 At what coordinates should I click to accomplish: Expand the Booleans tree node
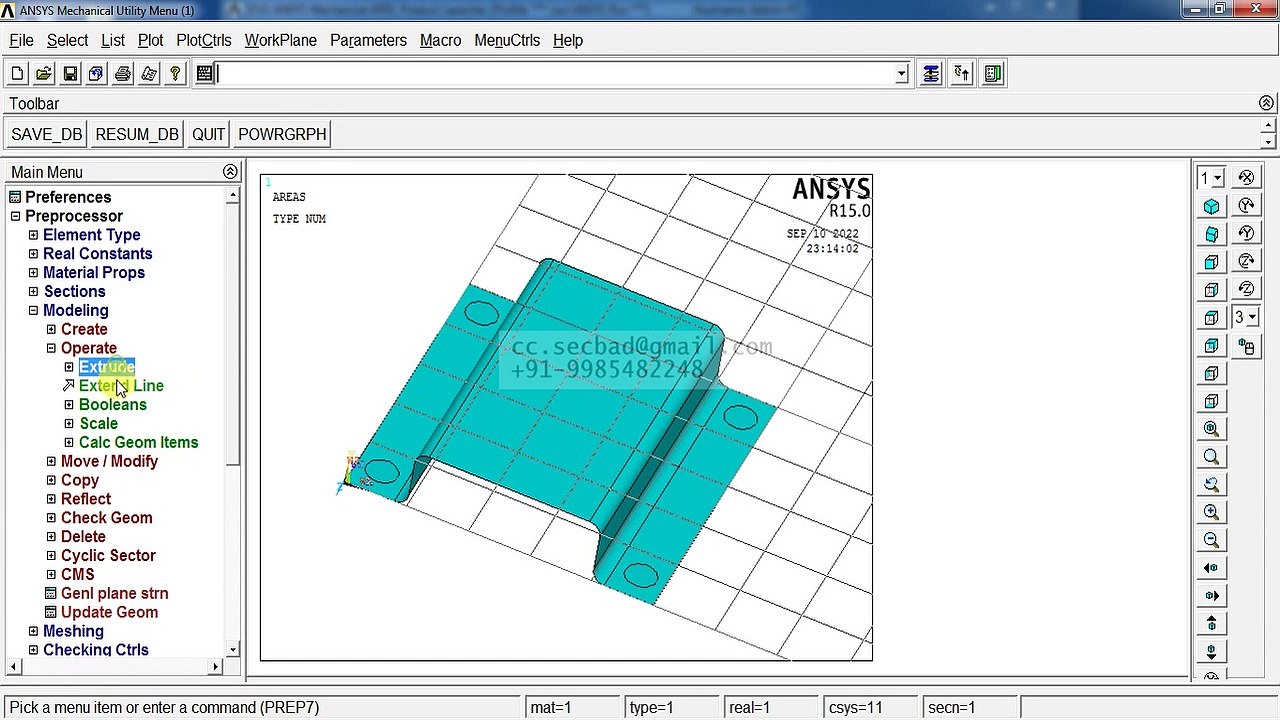pos(69,405)
